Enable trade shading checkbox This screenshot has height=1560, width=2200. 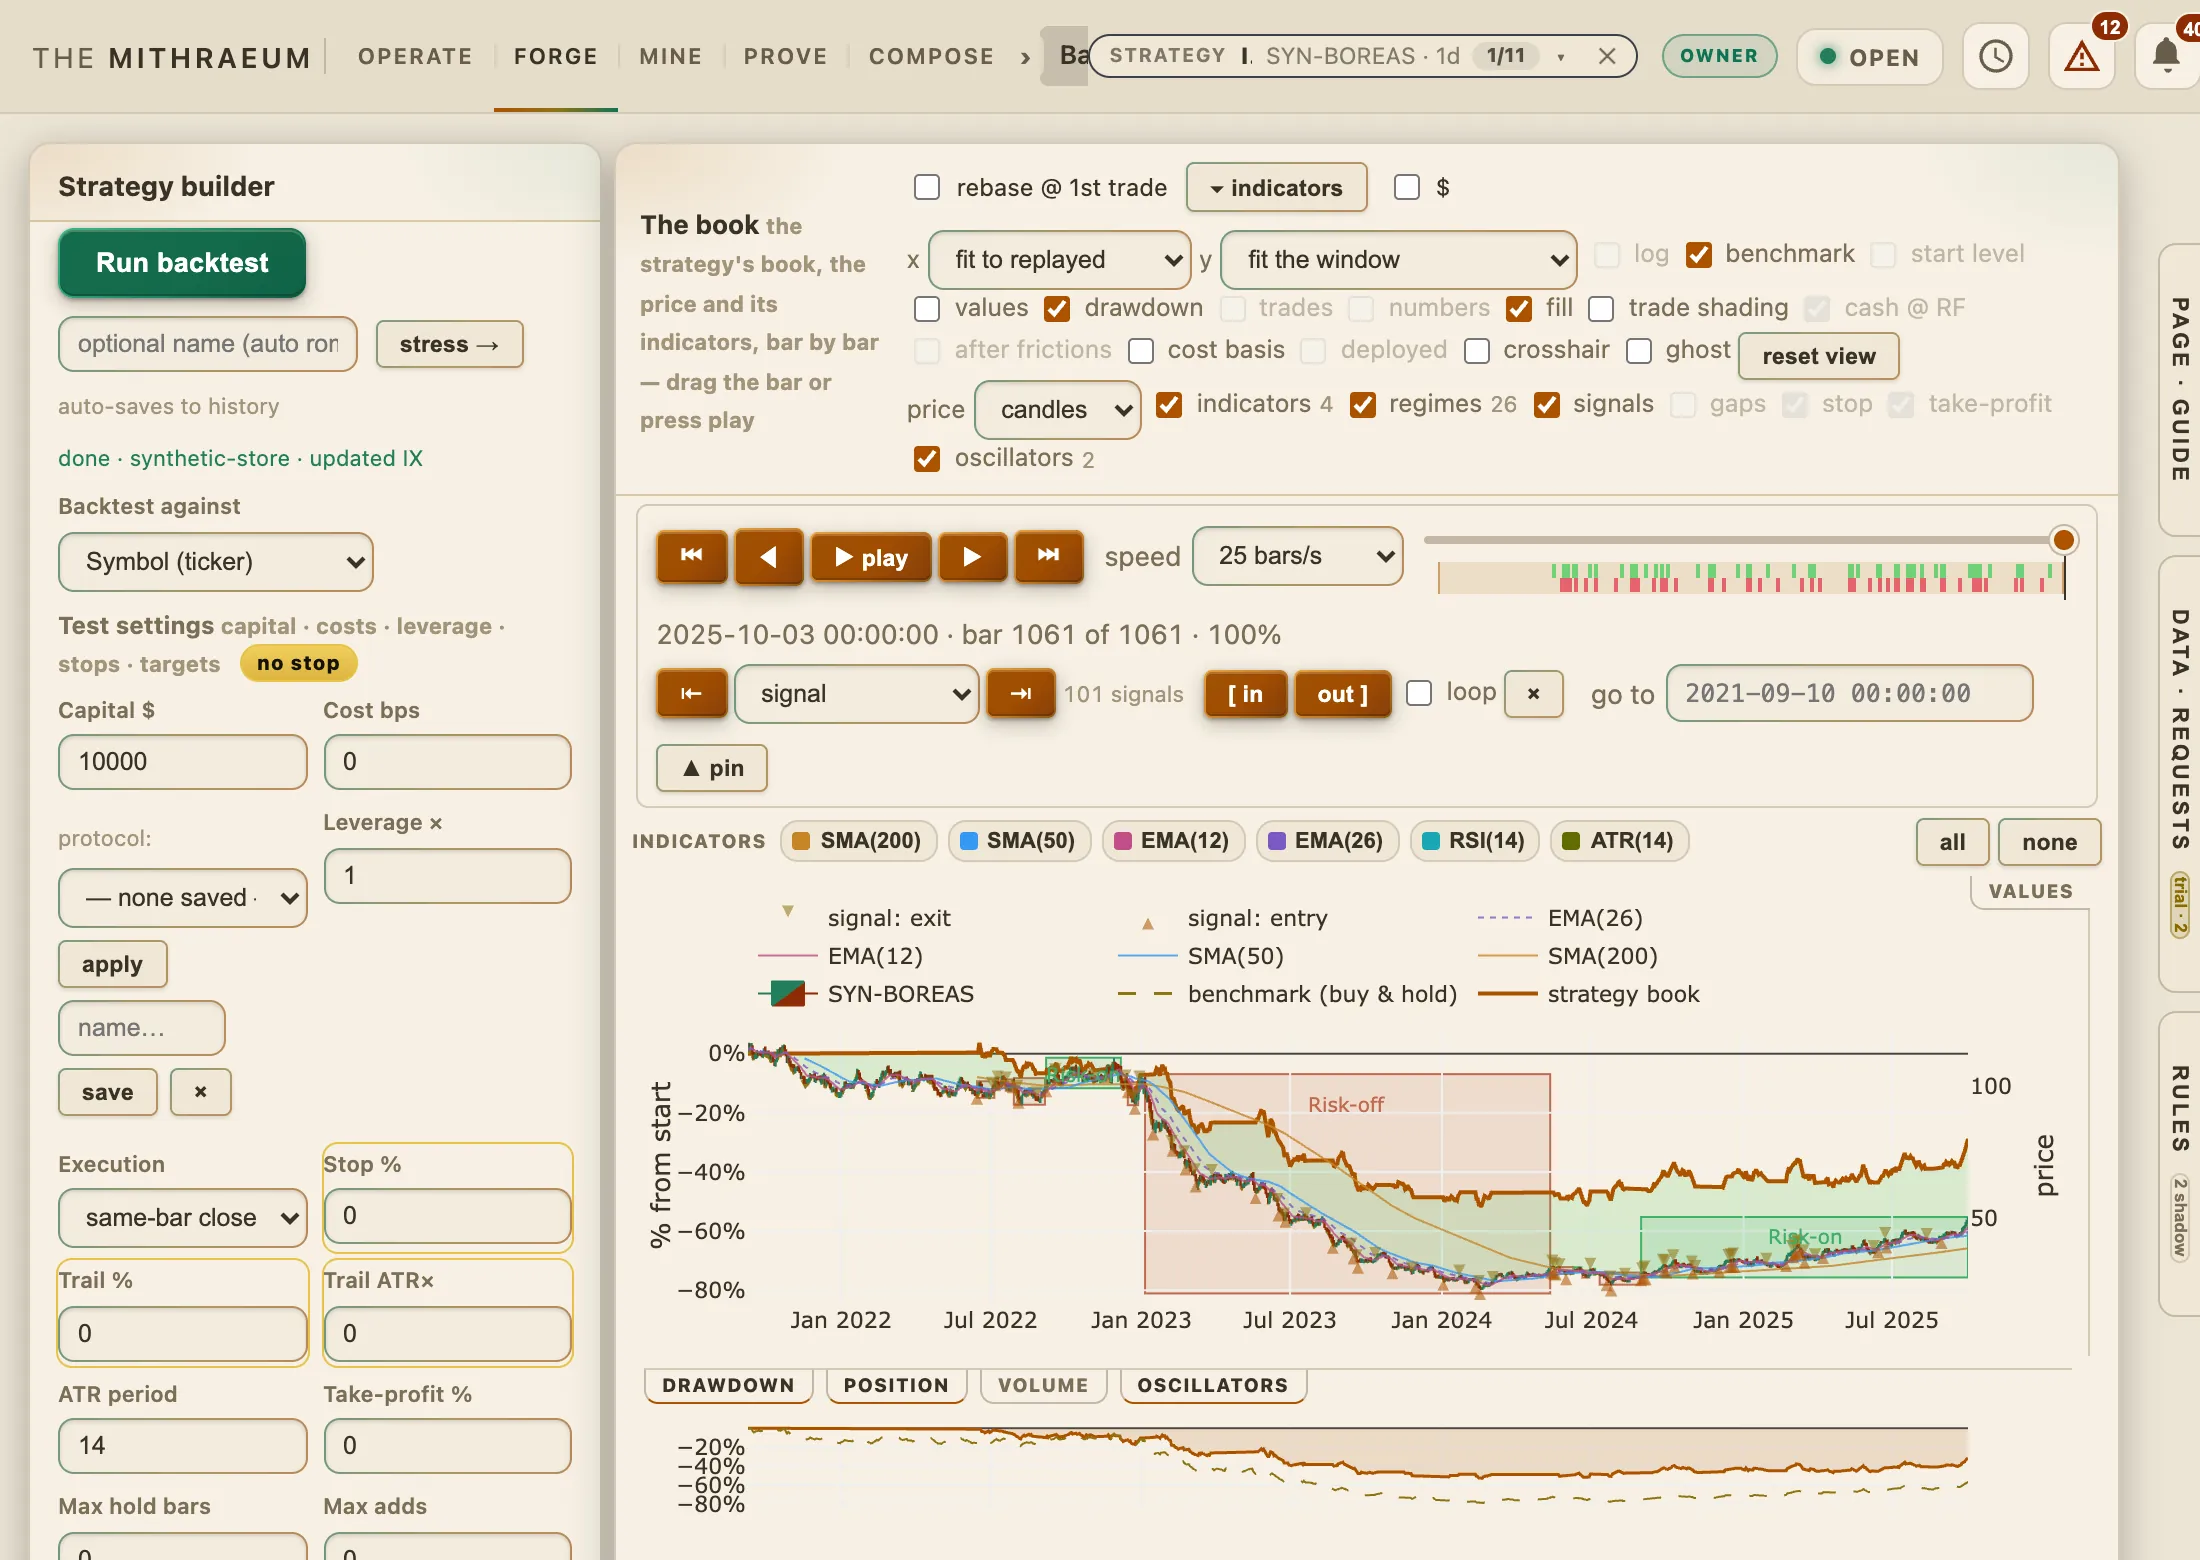pyautogui.click(x=1601, y=309)
